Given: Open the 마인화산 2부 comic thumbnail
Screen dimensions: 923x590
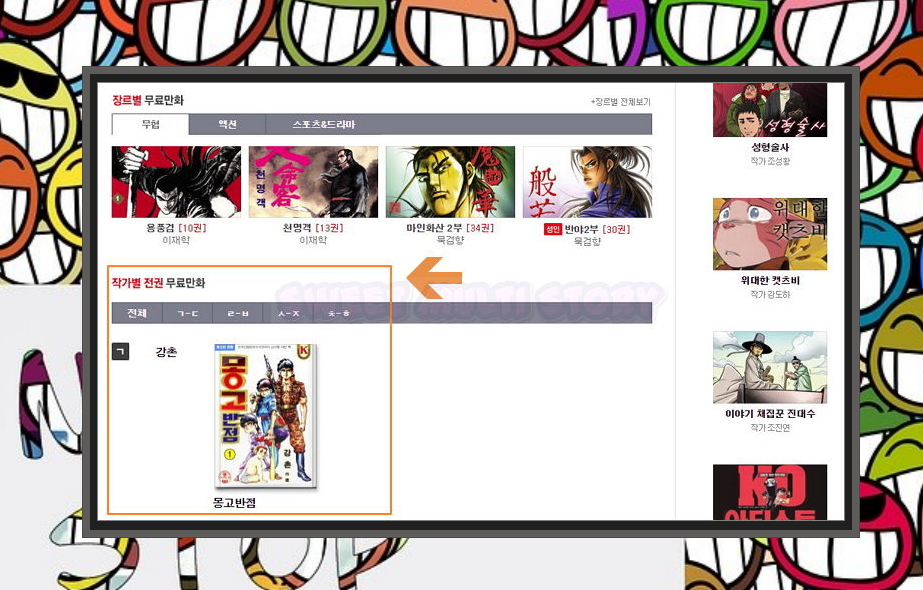Looking at the screenshot, I should point(450,182).
